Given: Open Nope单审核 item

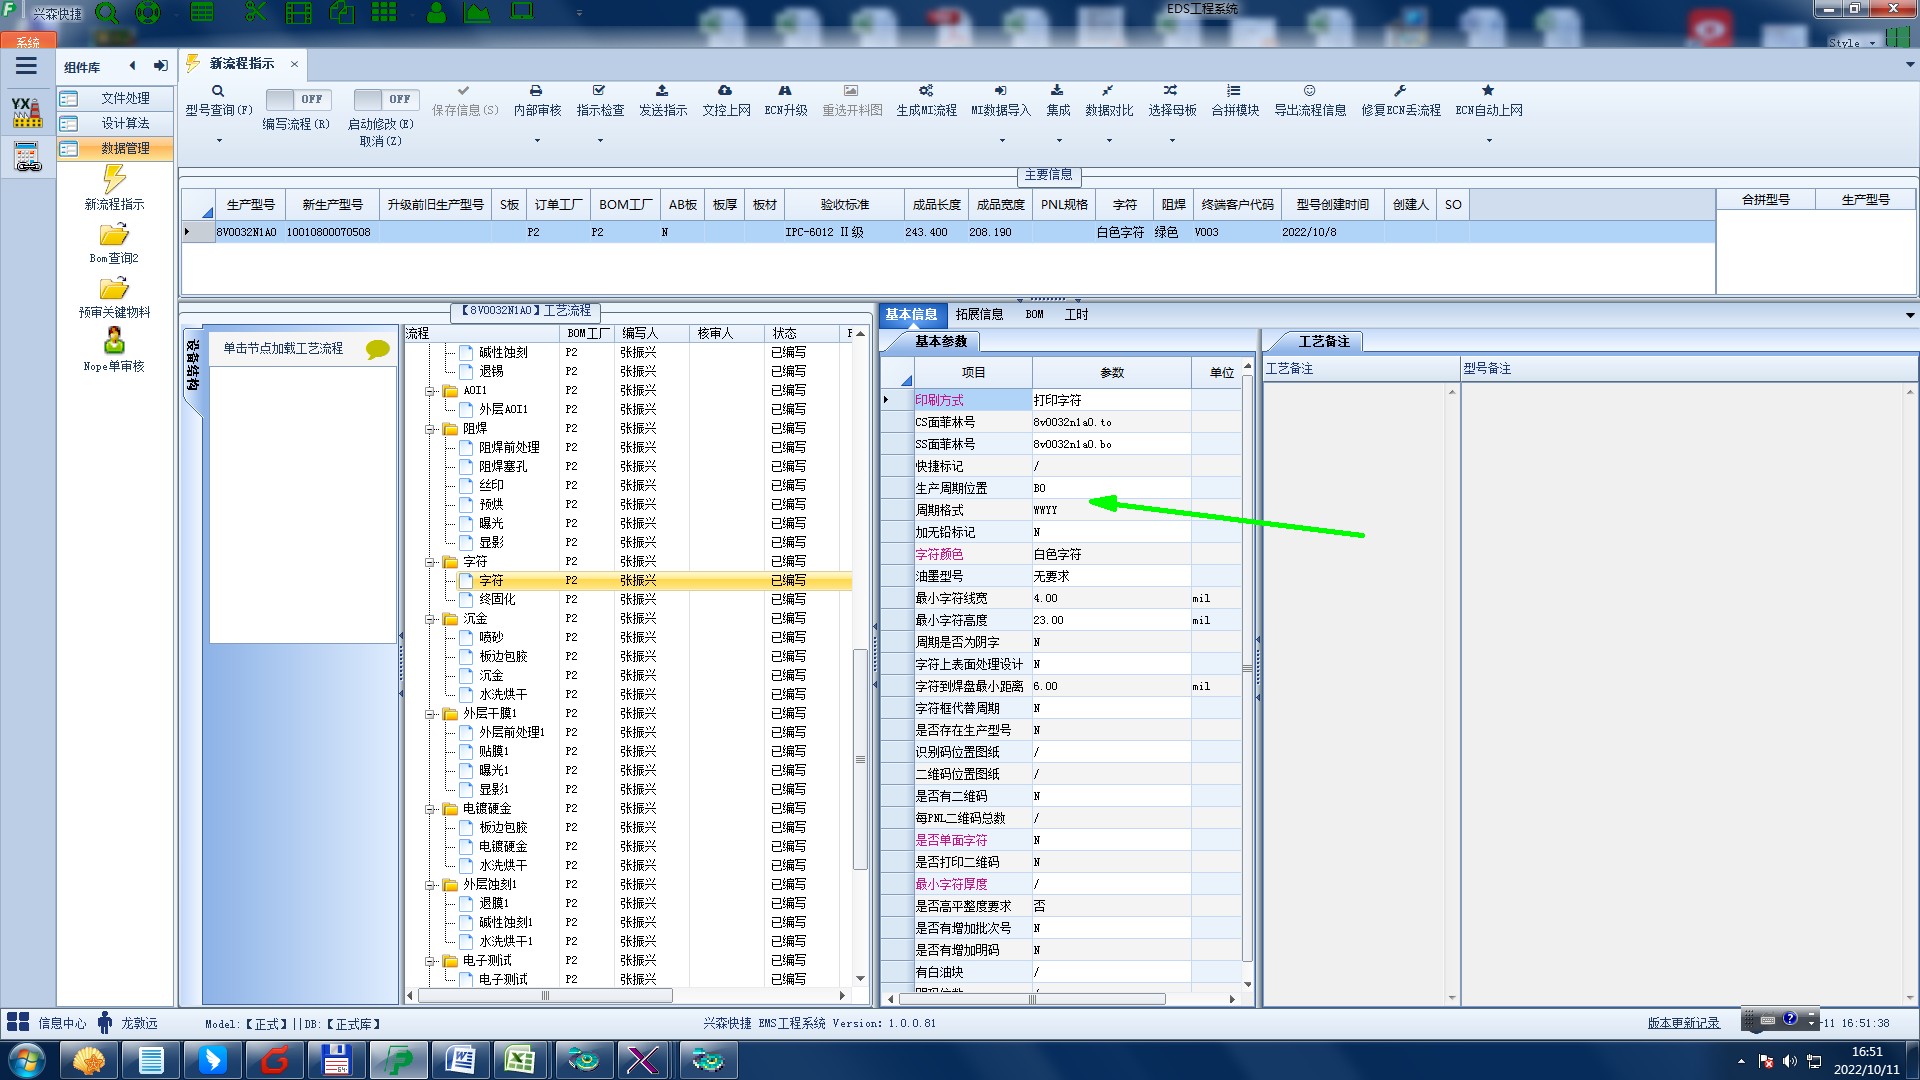Looking at the screenshot, I should pos(114,350).
